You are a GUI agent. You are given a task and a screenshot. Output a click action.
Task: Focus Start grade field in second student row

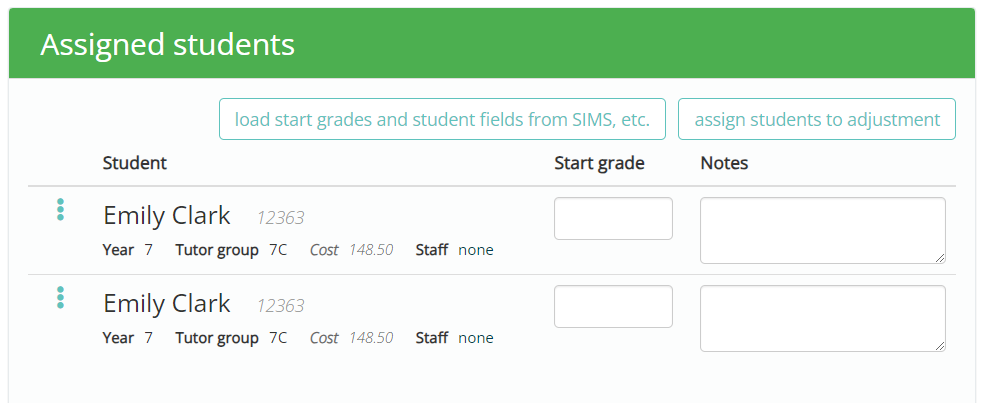coord(613,306)
